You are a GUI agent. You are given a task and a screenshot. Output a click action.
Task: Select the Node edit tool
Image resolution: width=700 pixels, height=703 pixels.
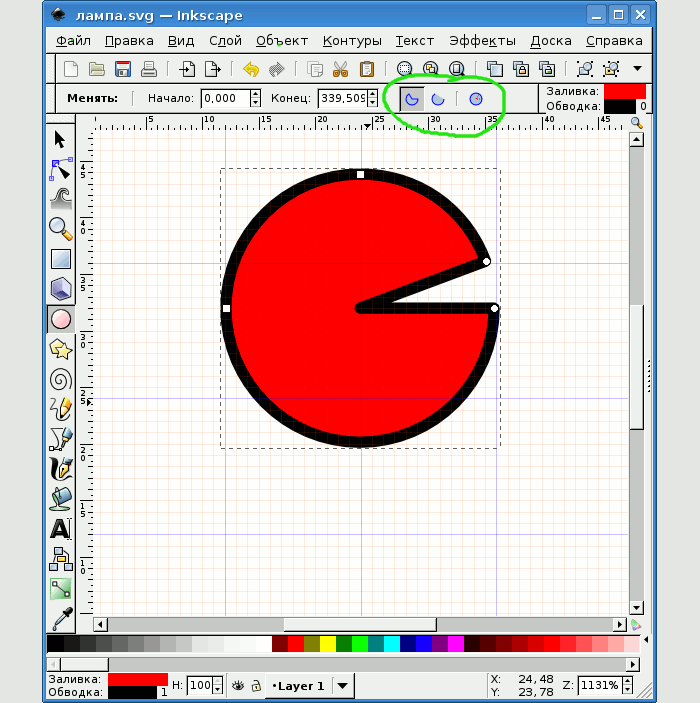tap(60, 169)
